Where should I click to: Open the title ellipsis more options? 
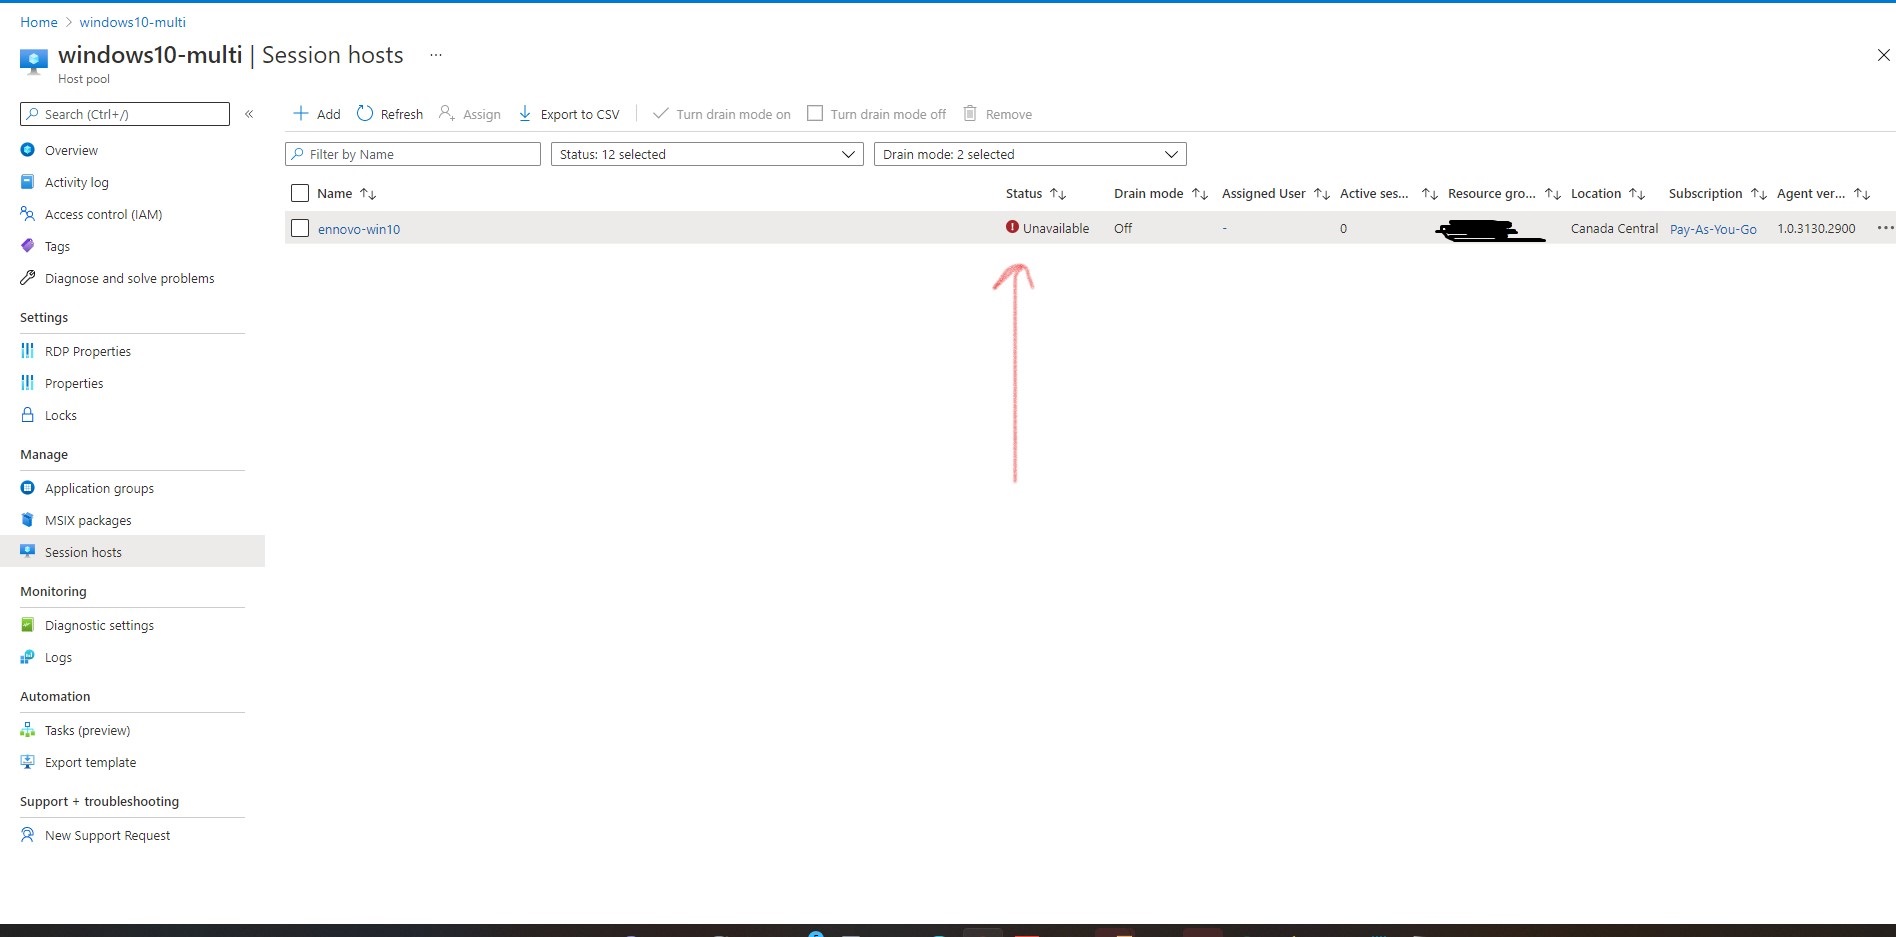pos(436,55)
